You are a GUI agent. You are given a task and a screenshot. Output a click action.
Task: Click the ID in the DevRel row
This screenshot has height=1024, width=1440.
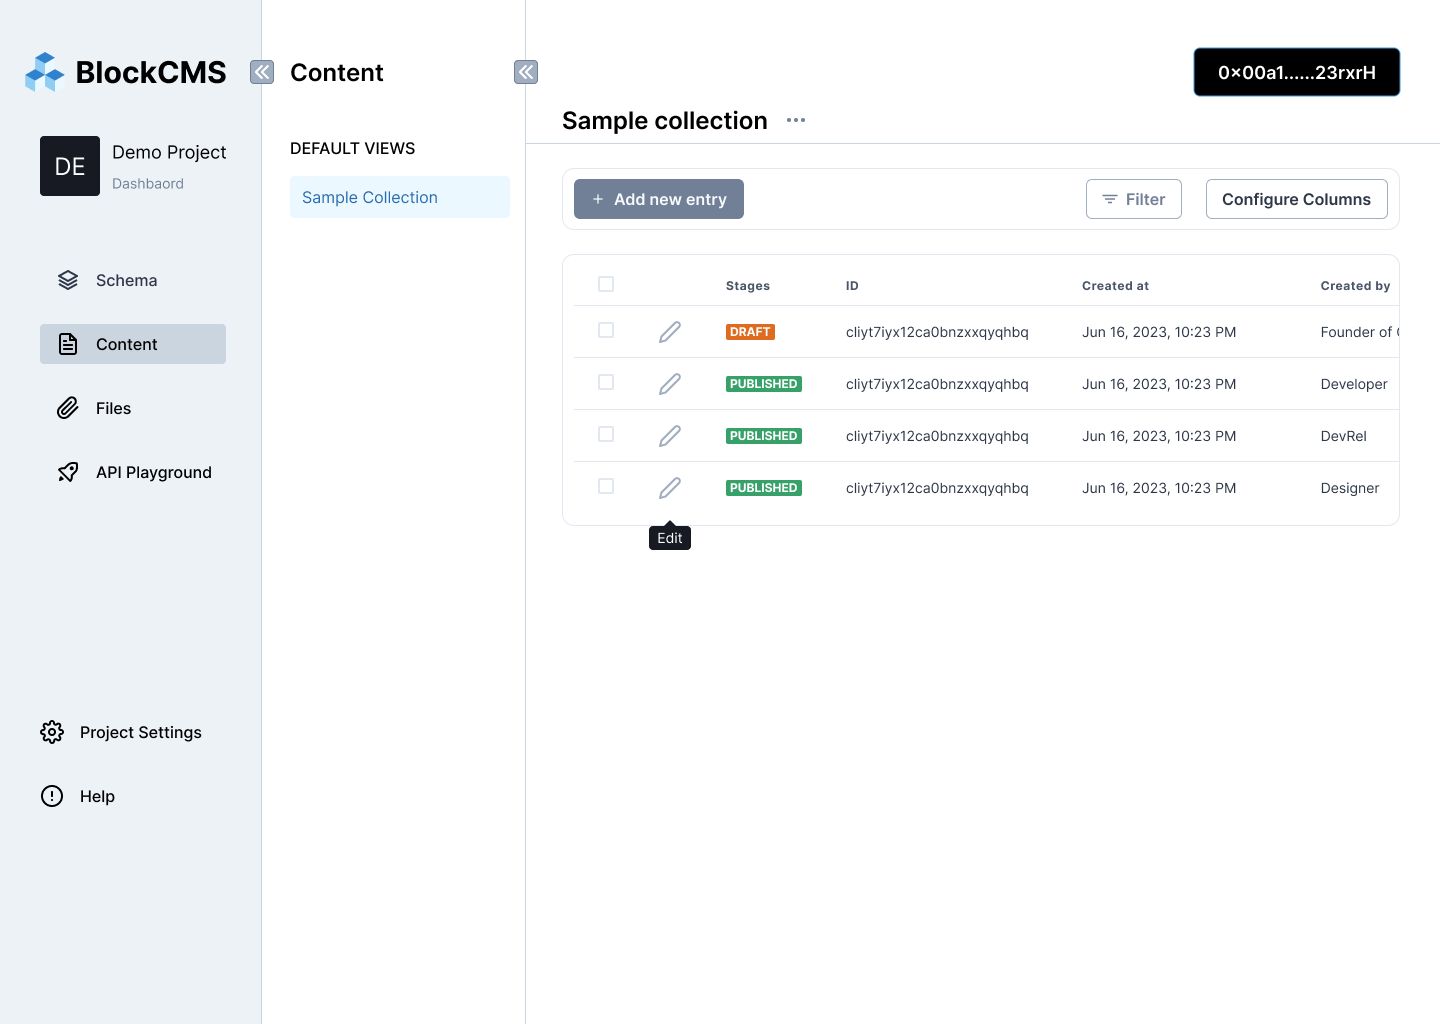(937, 436)
